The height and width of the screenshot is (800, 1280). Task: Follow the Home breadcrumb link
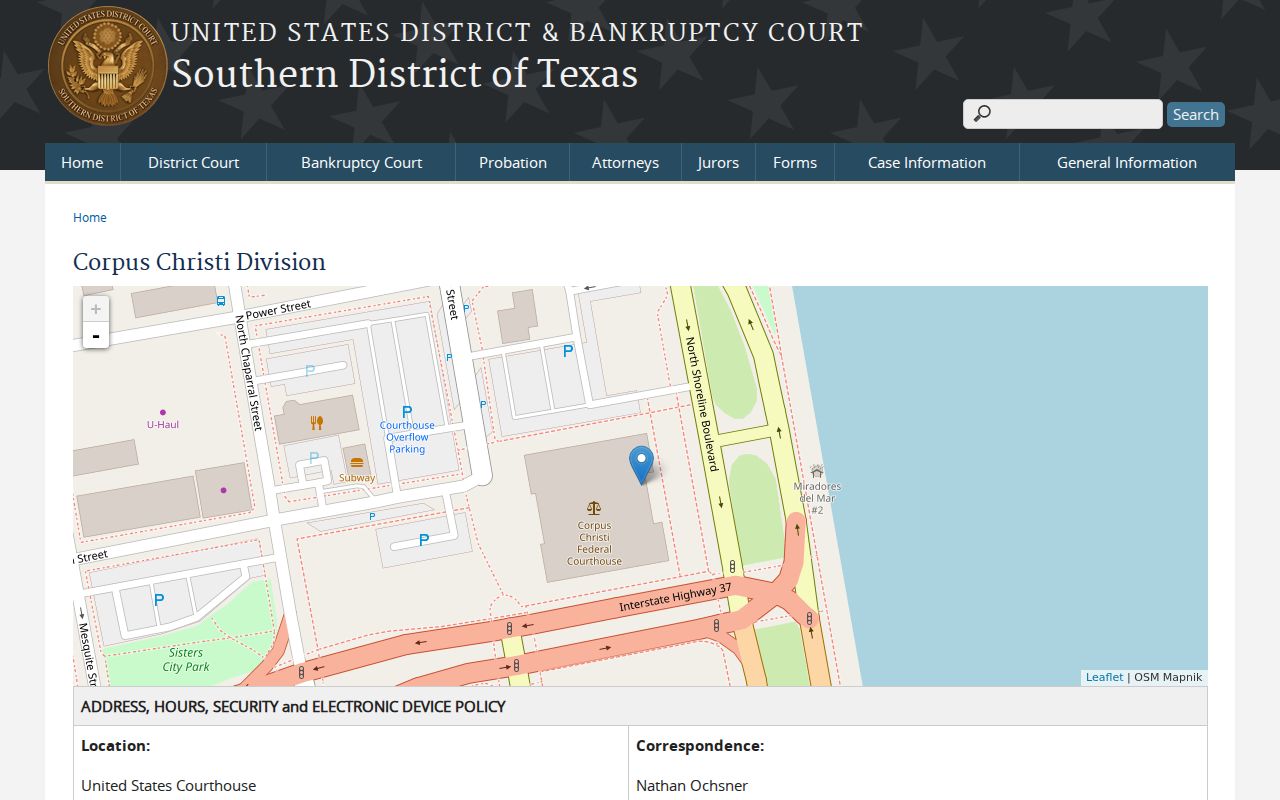[x=90, y=217]
